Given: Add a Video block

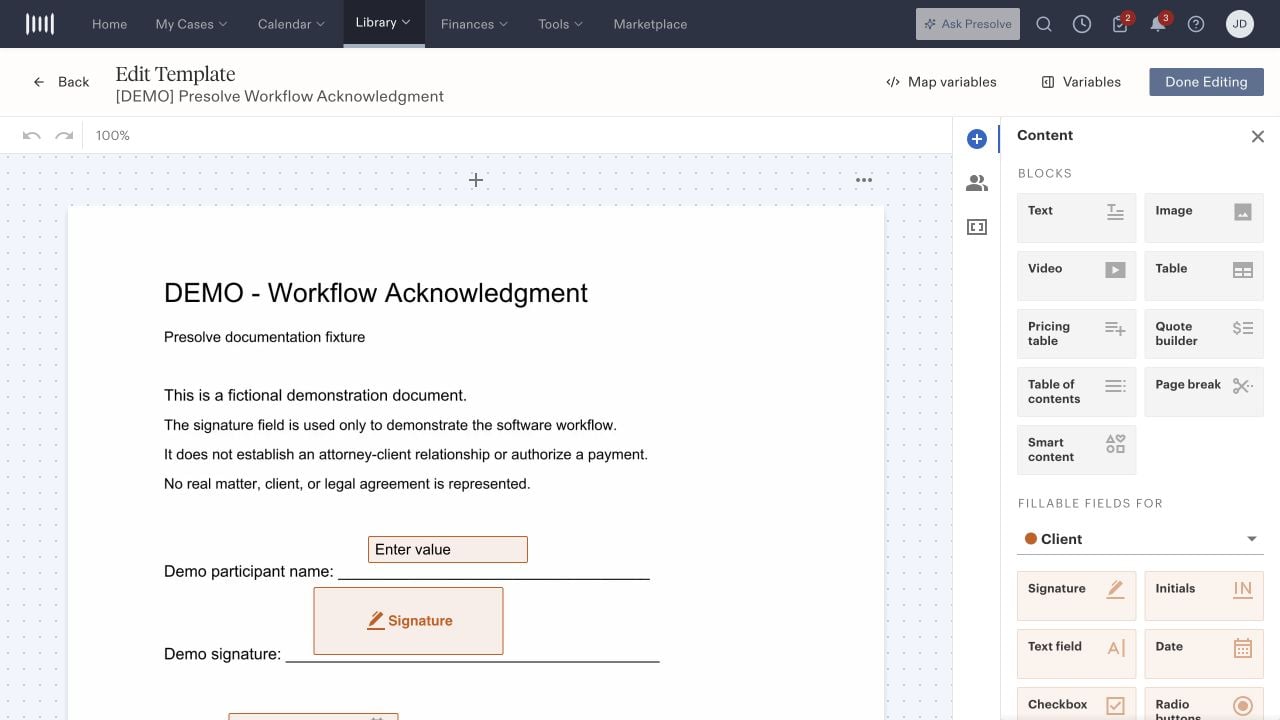Looking at the screenshot, I should (1076, 276).
